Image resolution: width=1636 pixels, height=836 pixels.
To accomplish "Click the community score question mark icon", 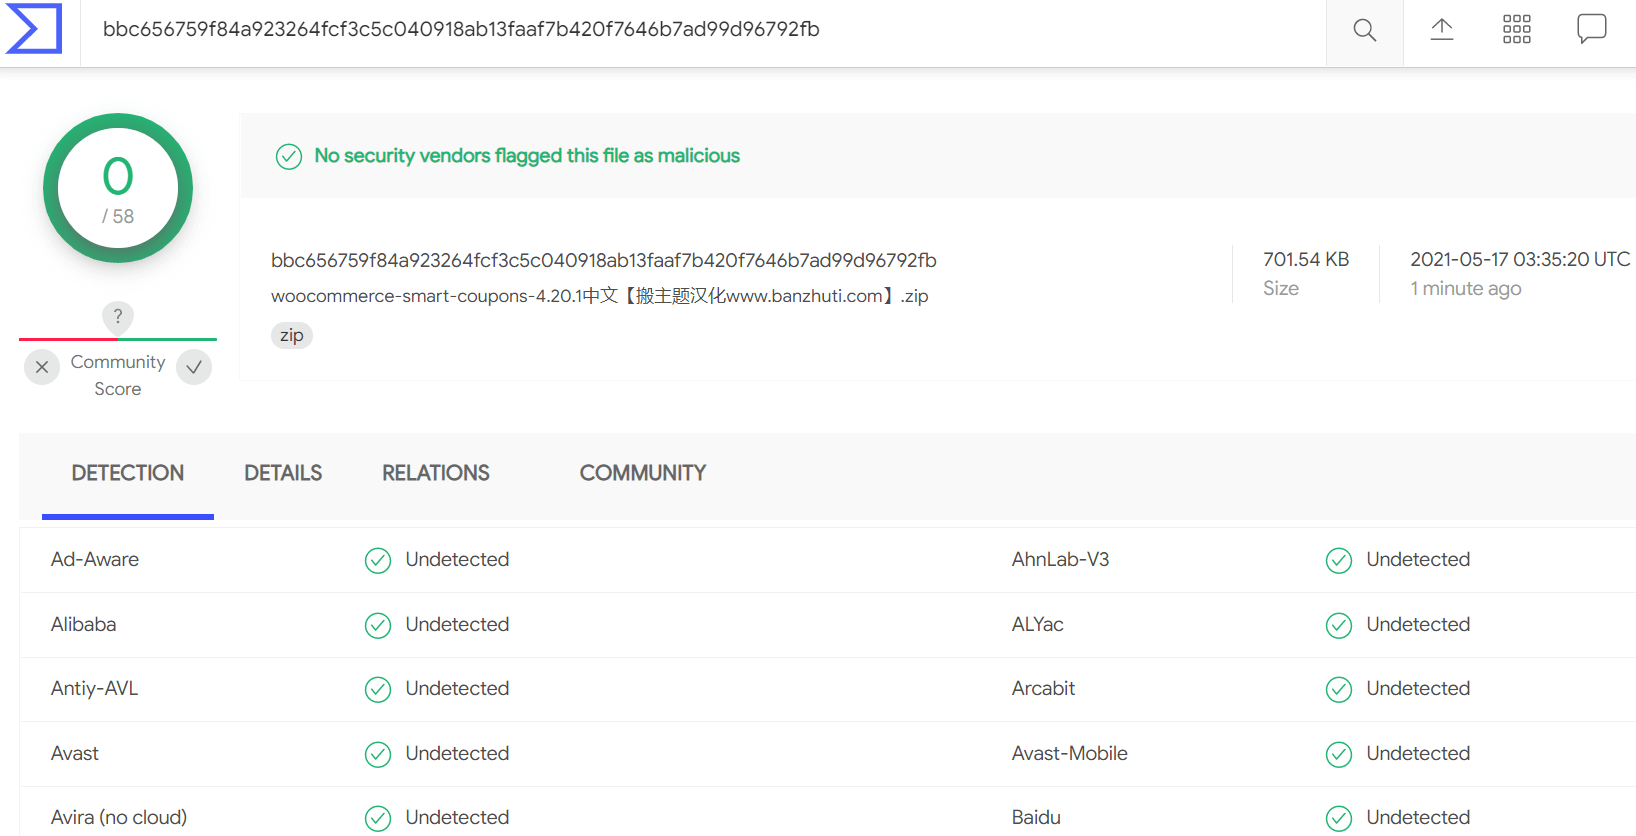I will point(118,317).
